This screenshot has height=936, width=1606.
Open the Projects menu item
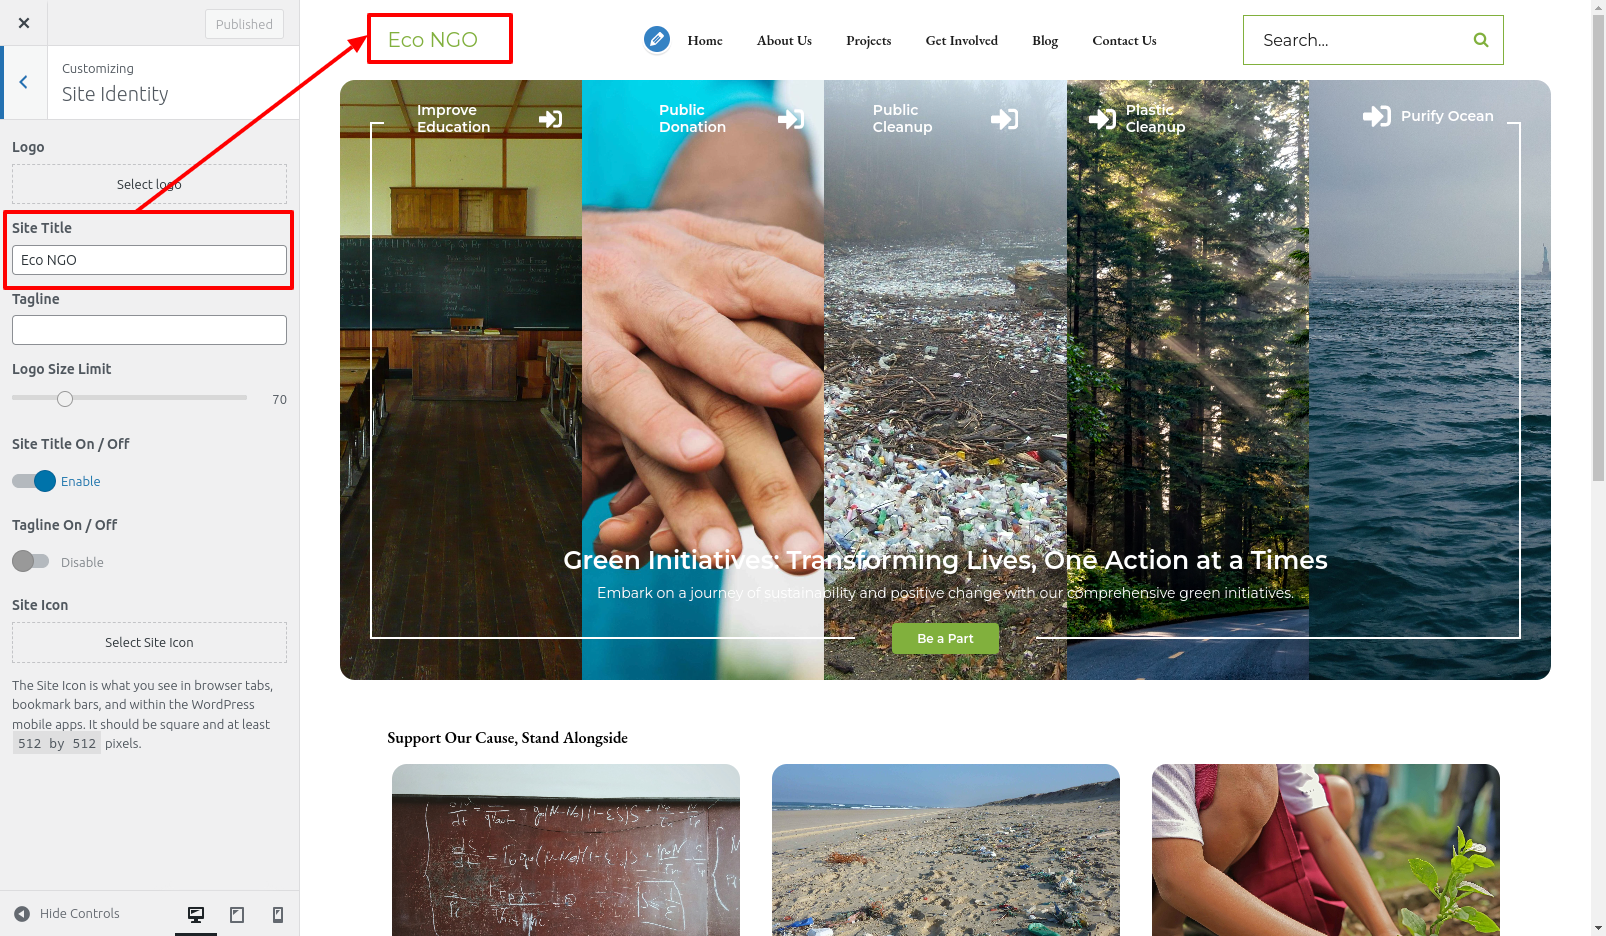click(868, 41)
